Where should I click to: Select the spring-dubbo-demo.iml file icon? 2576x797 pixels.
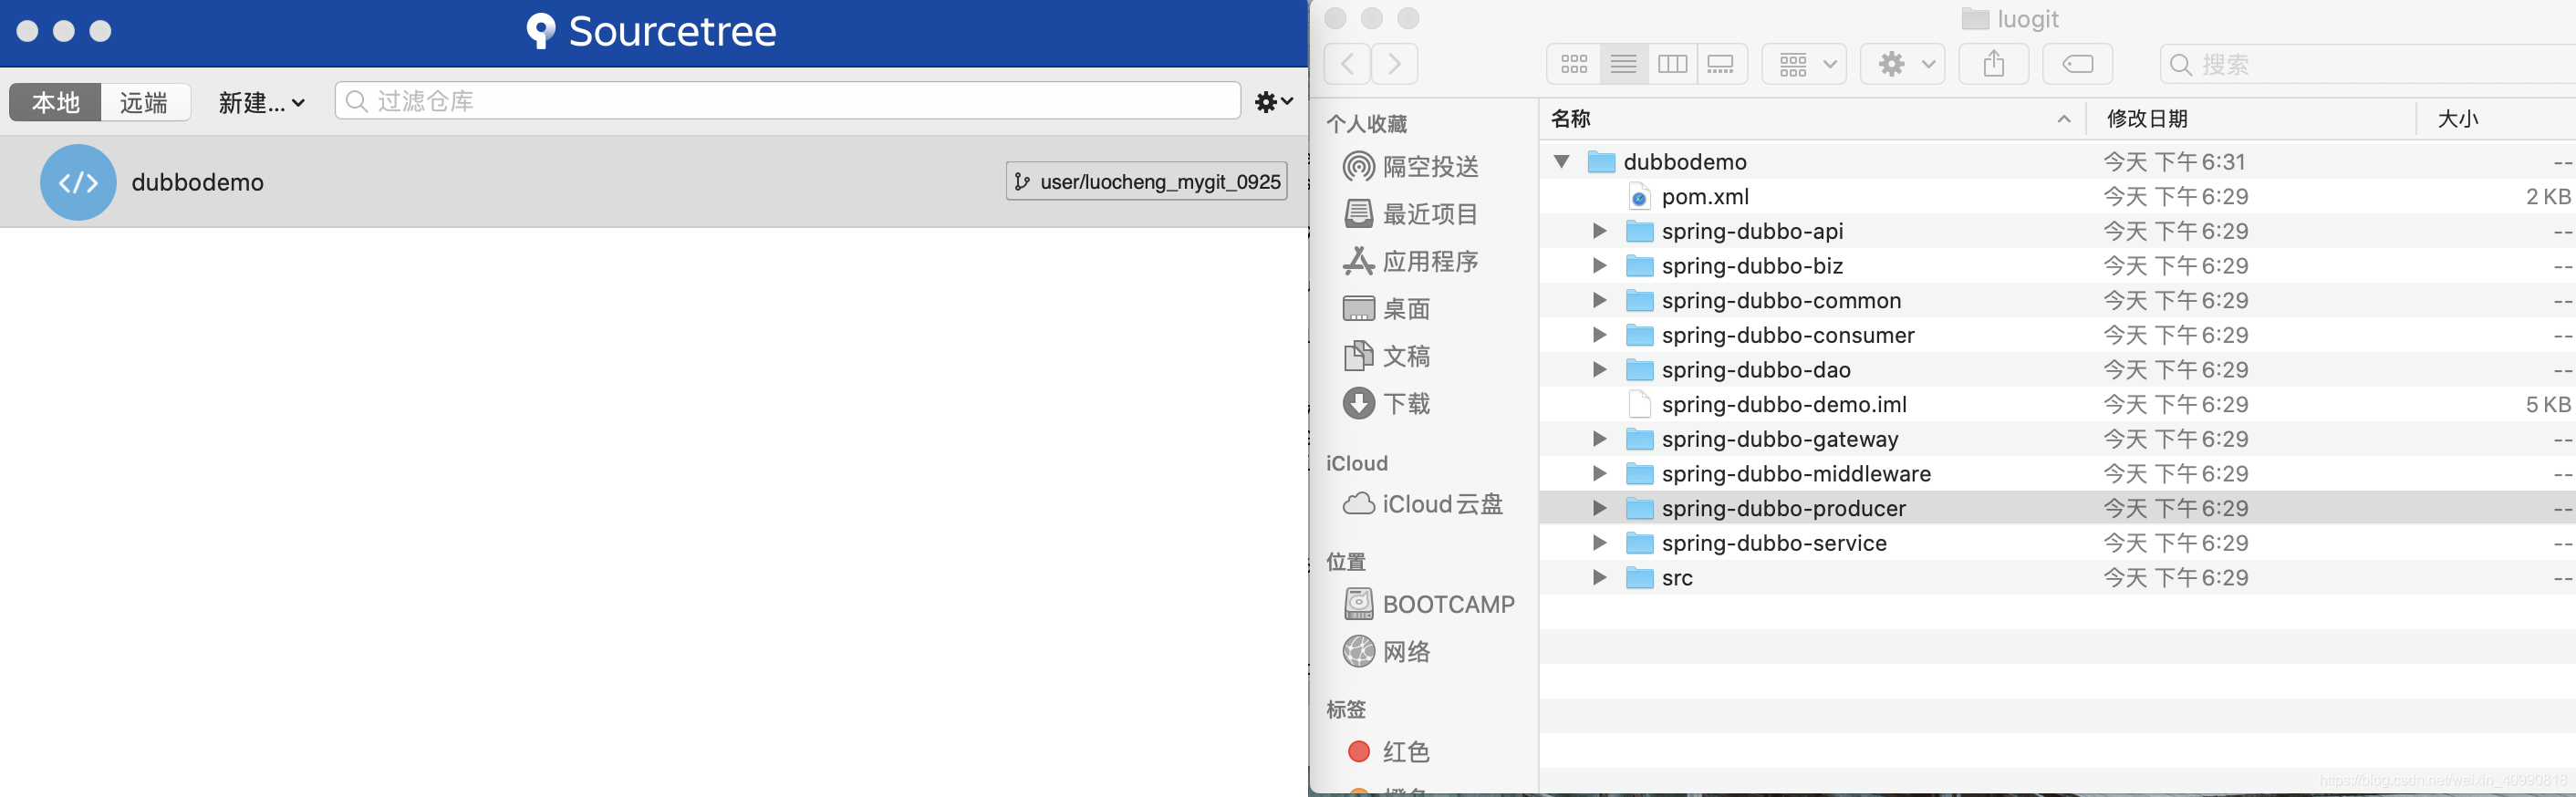pos(1640,404)
